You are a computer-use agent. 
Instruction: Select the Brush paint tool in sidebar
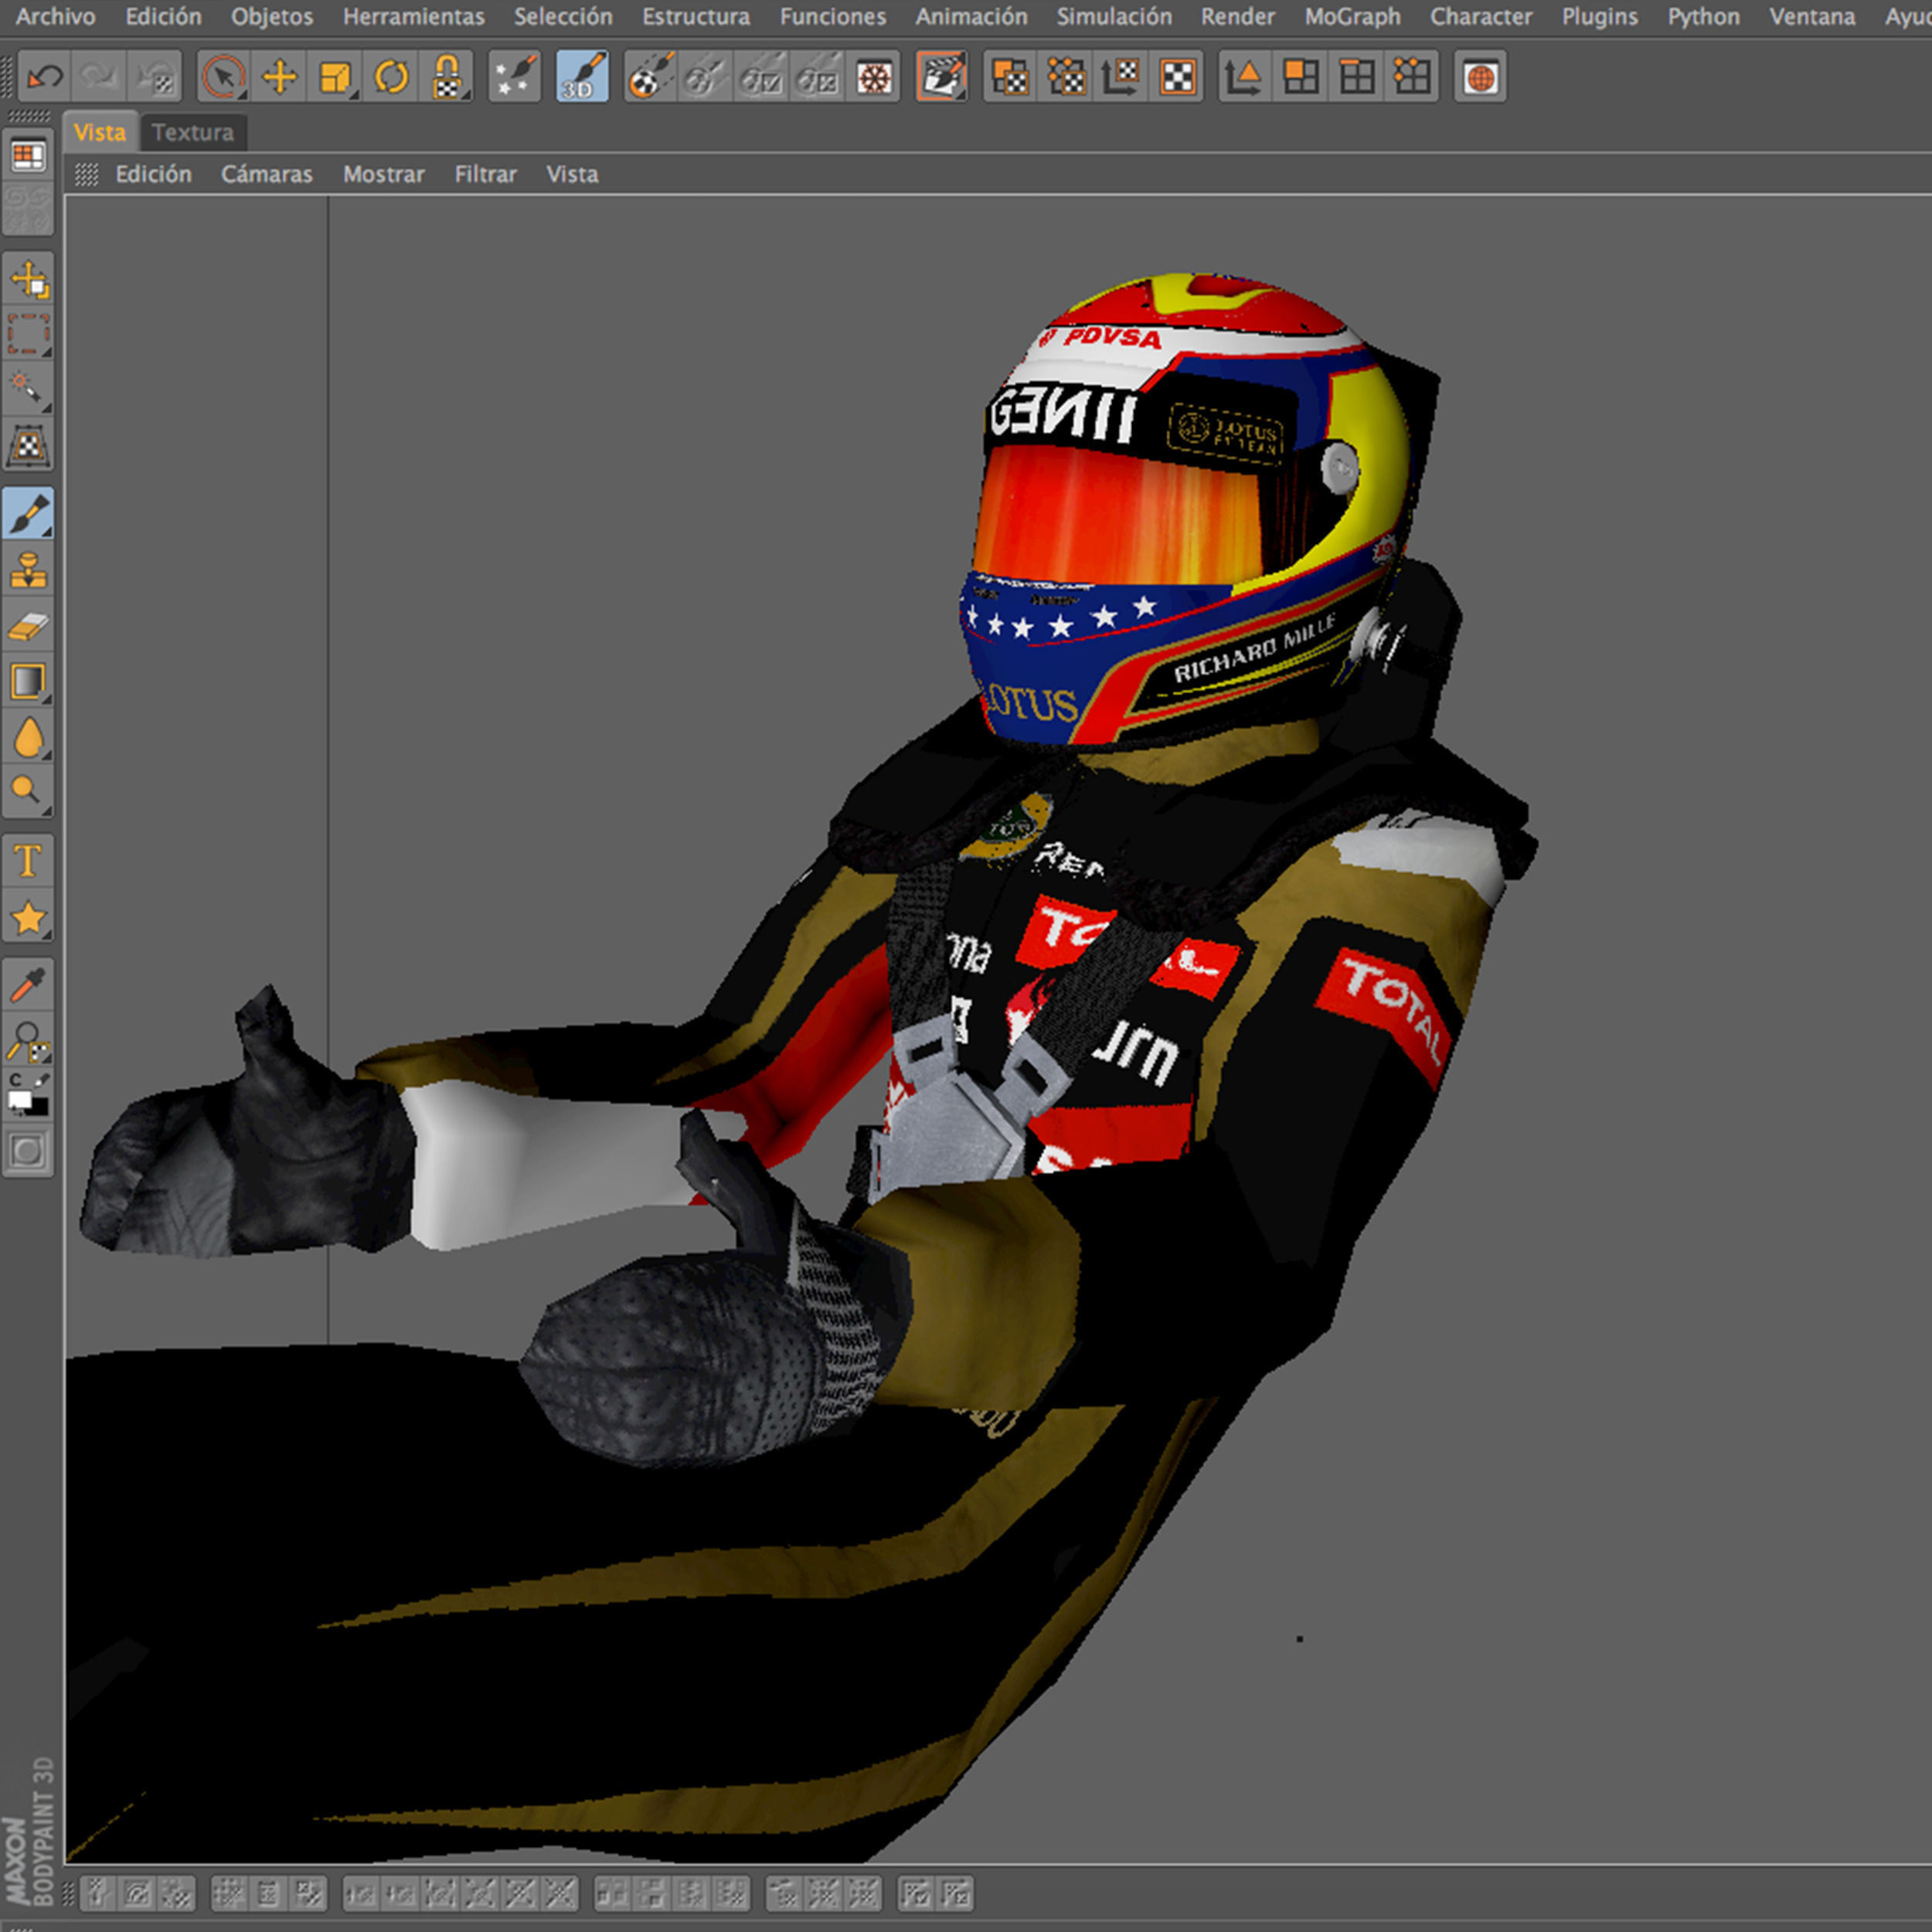(x=28, y=514)
